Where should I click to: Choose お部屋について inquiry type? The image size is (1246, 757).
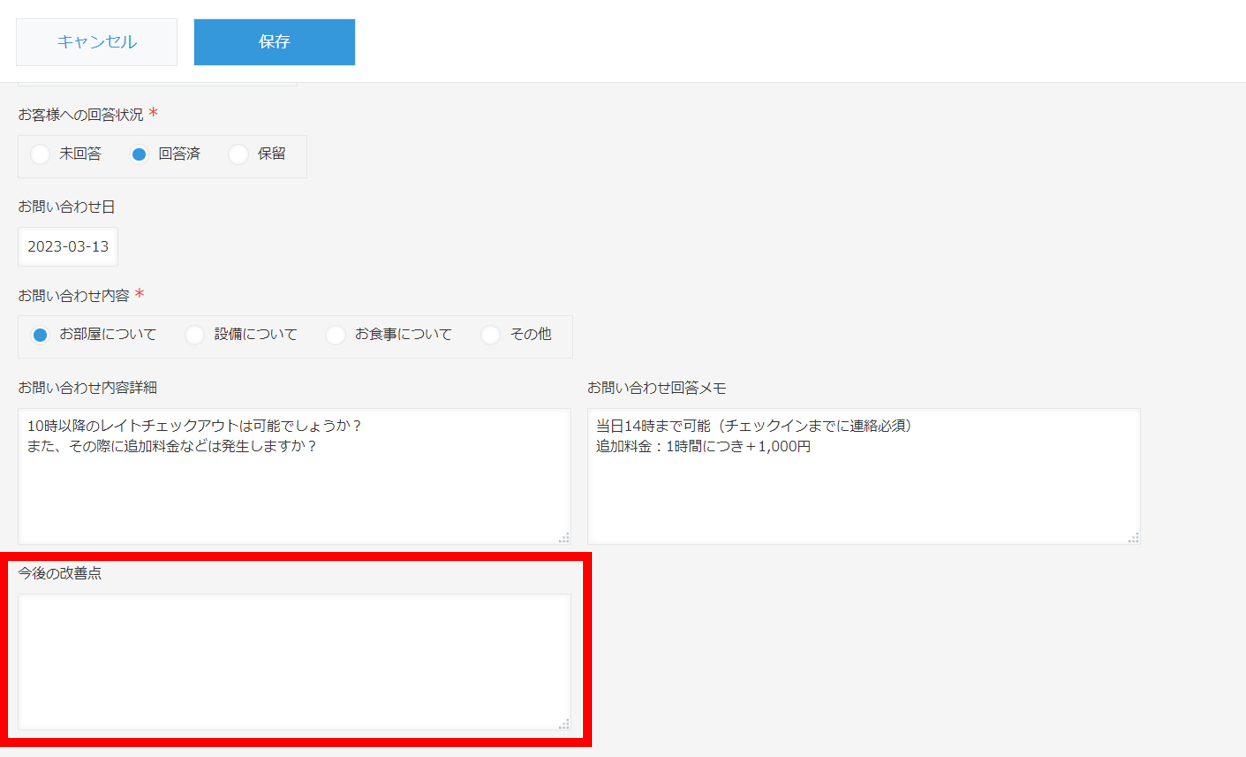pos(40,335)
